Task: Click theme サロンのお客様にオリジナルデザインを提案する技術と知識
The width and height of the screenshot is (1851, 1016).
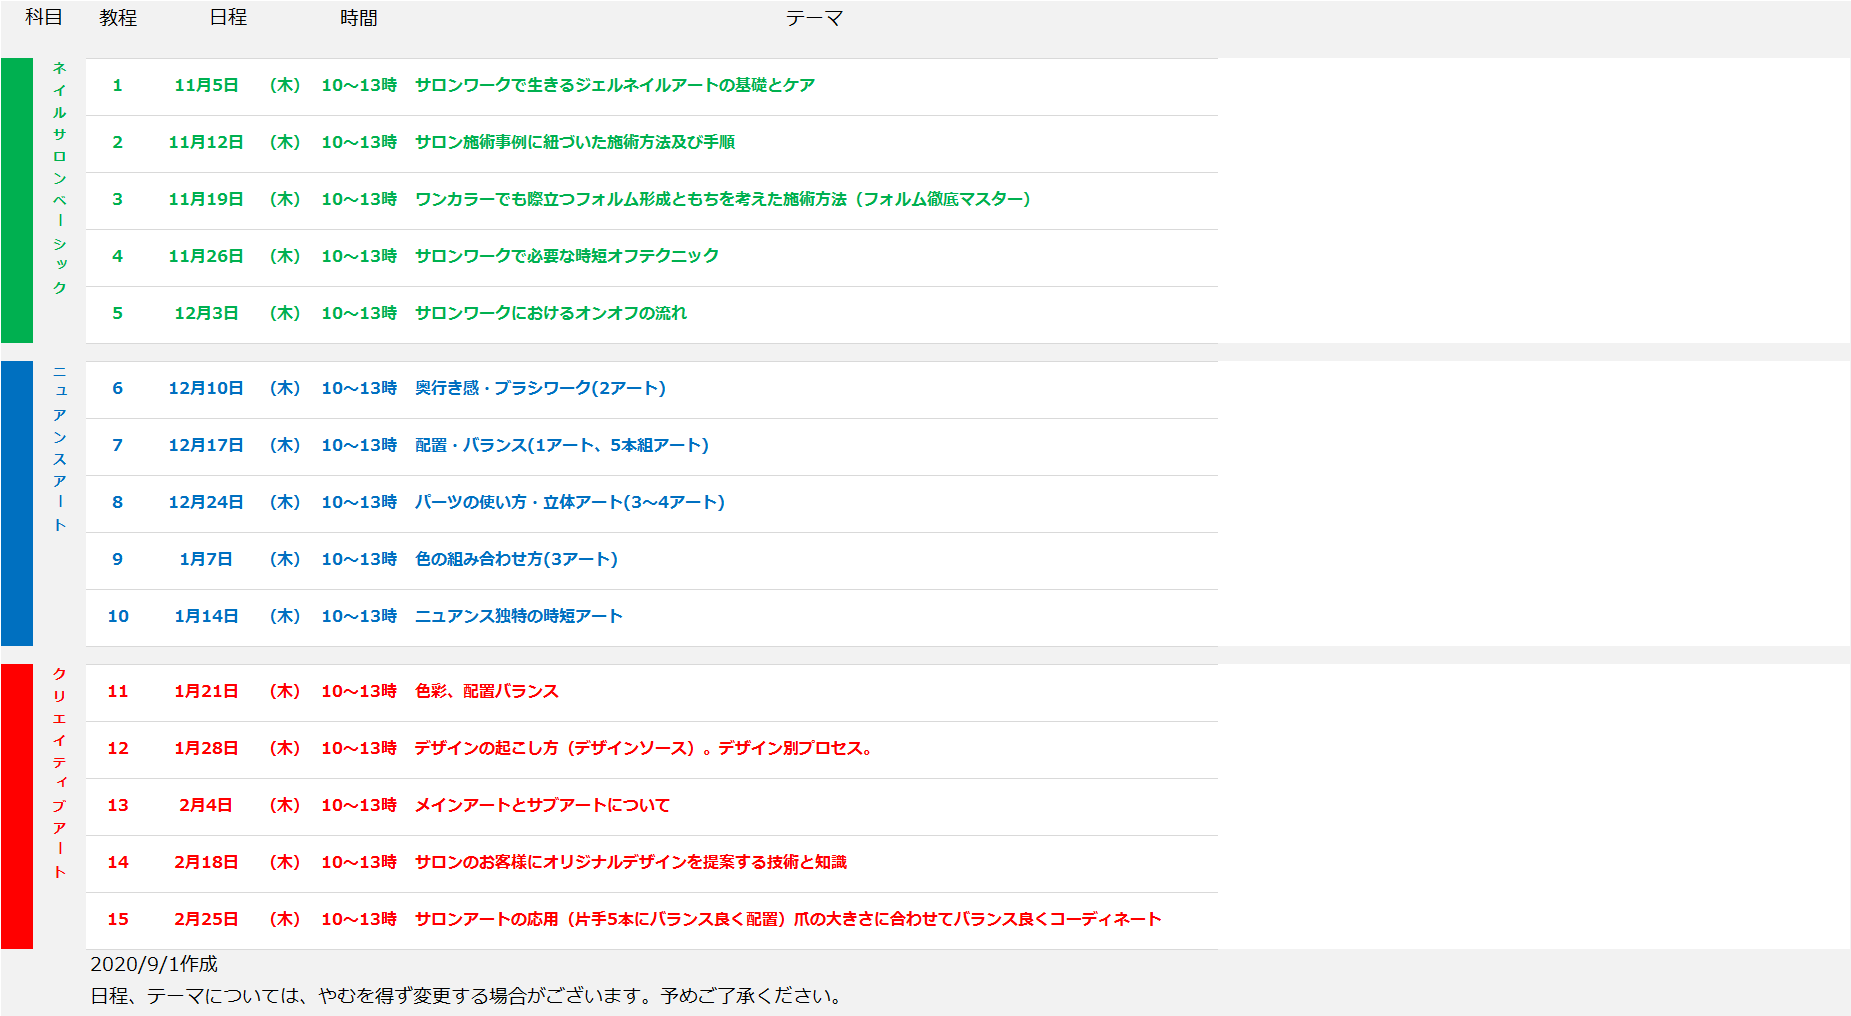Action: click(631, 862)
